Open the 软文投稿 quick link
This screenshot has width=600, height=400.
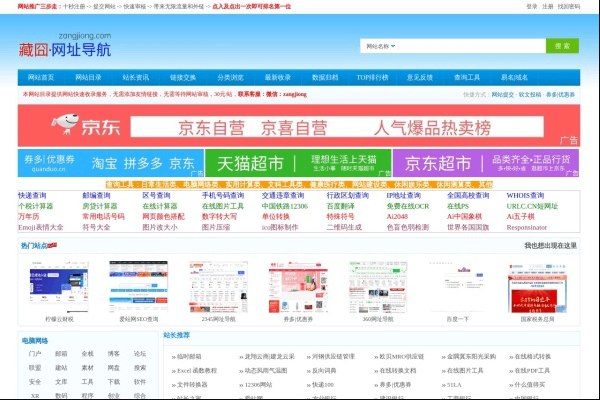tap(530, 95)
